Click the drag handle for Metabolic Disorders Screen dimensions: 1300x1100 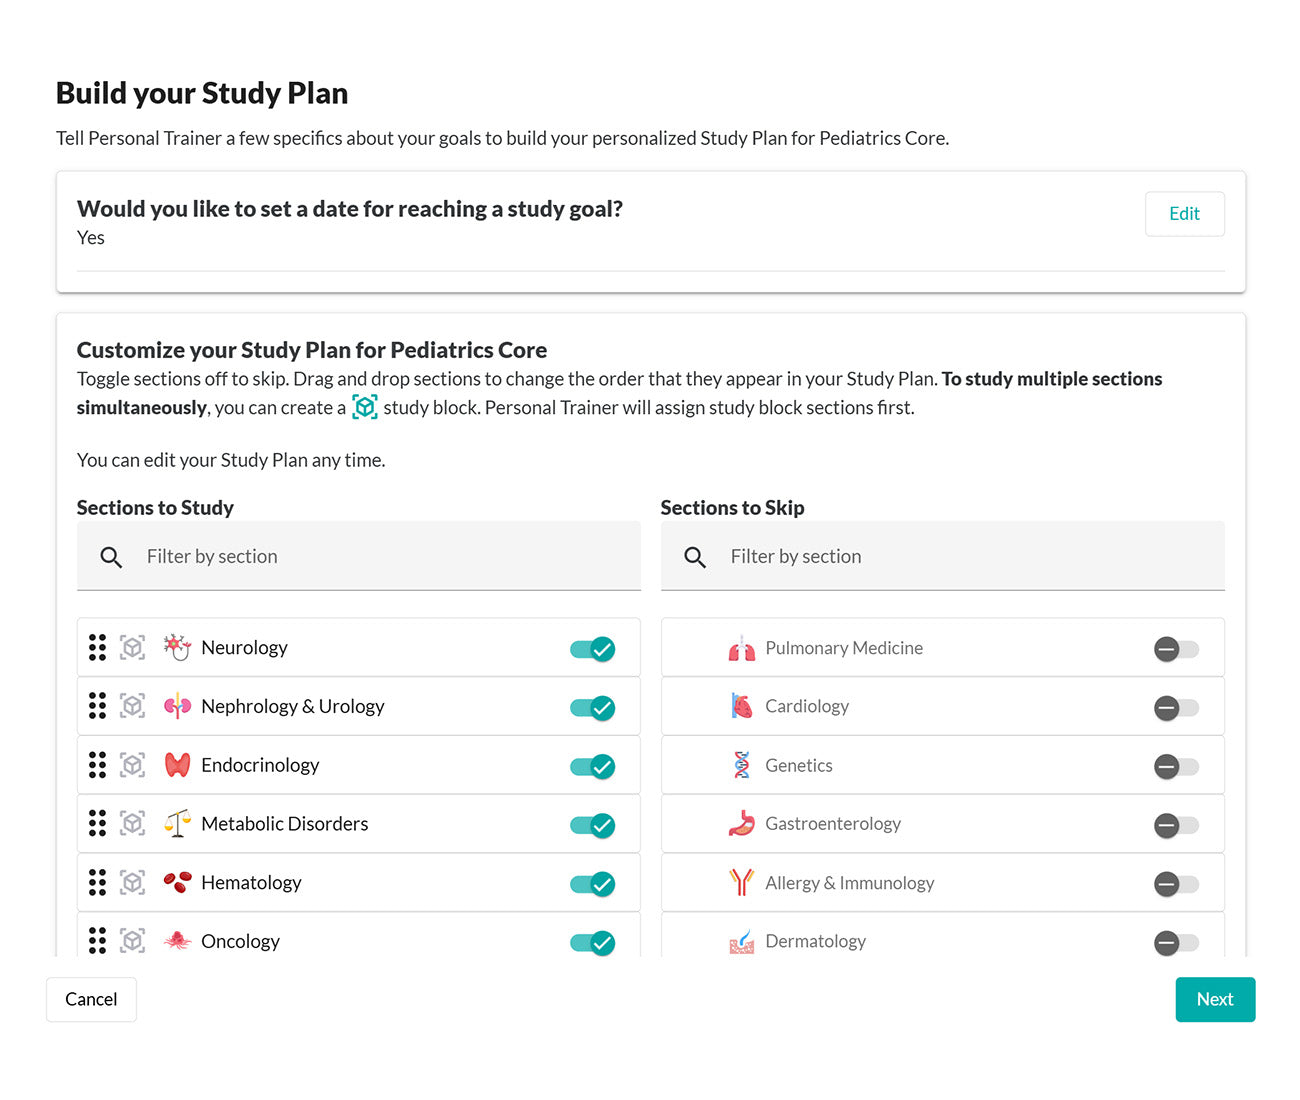tap(97, 824)
